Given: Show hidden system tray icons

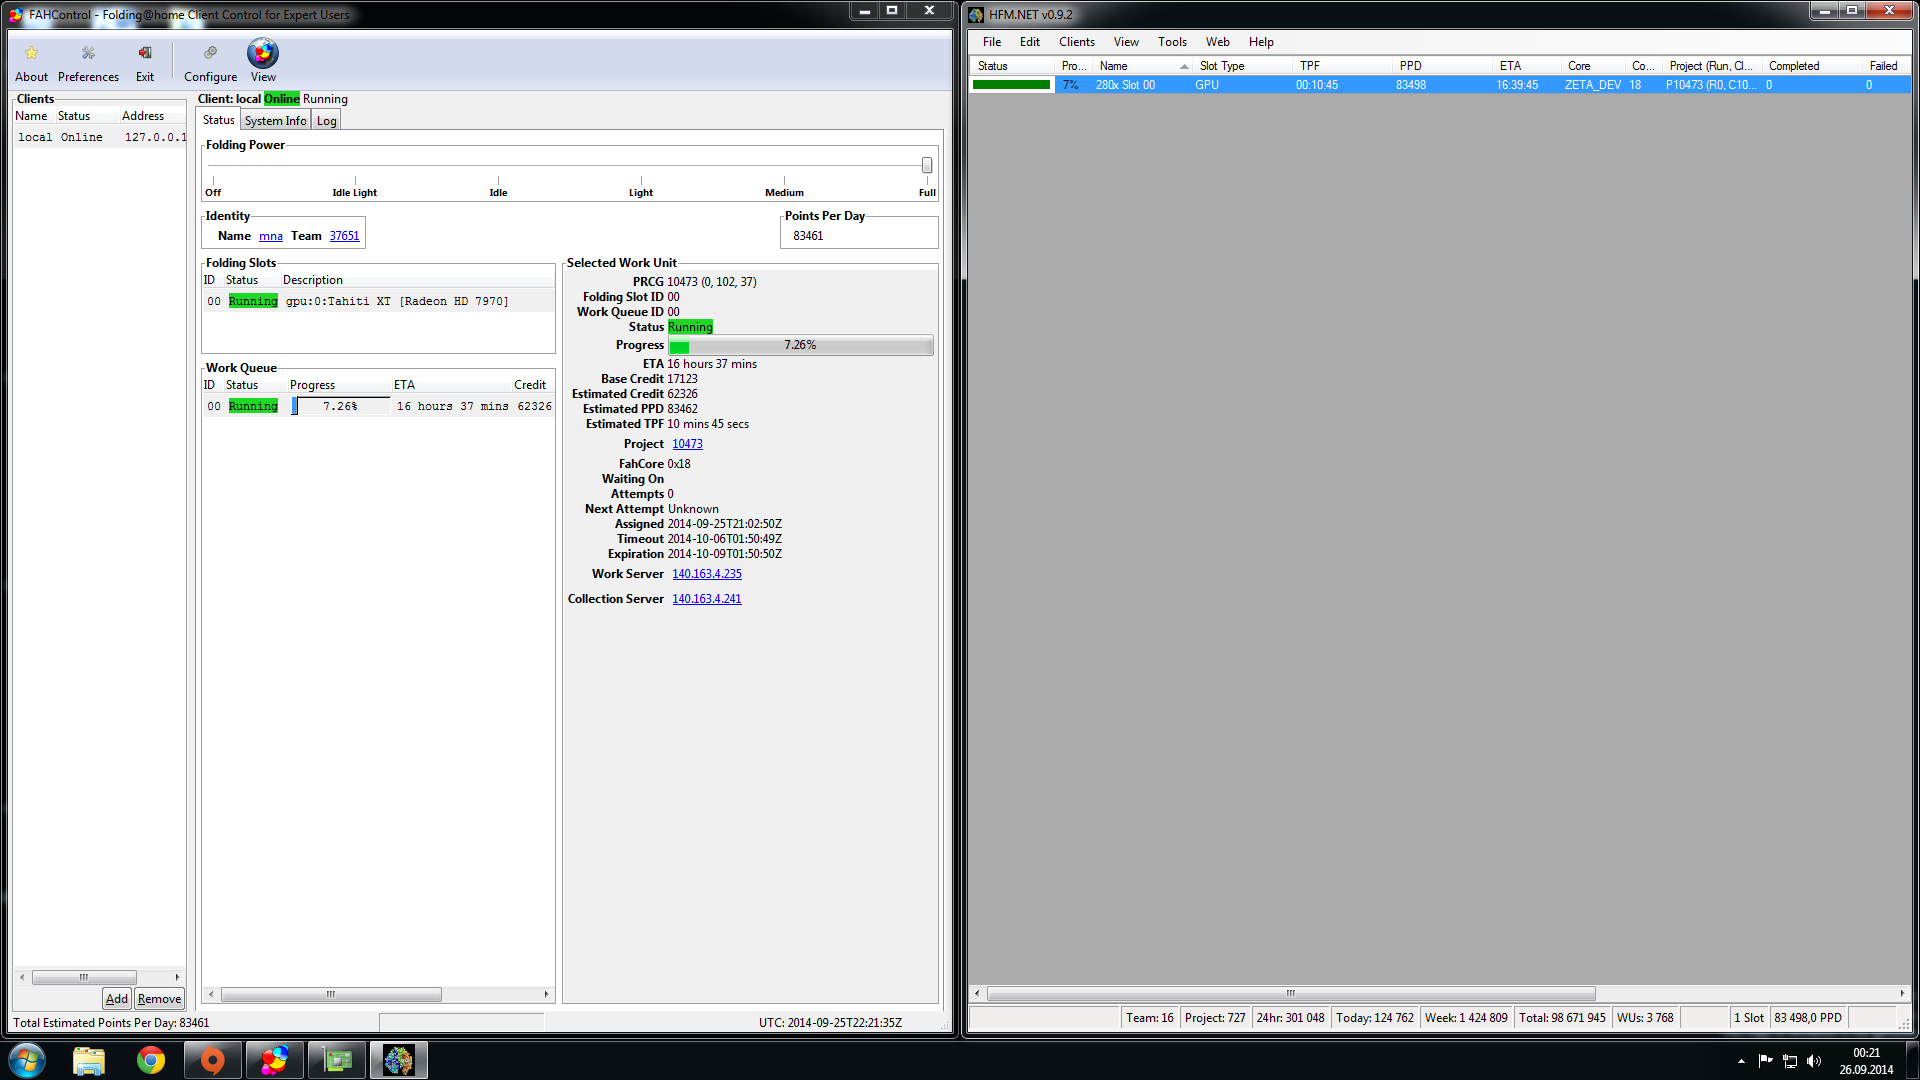Looking at the screenshot, I should tap(1741, 1061).
